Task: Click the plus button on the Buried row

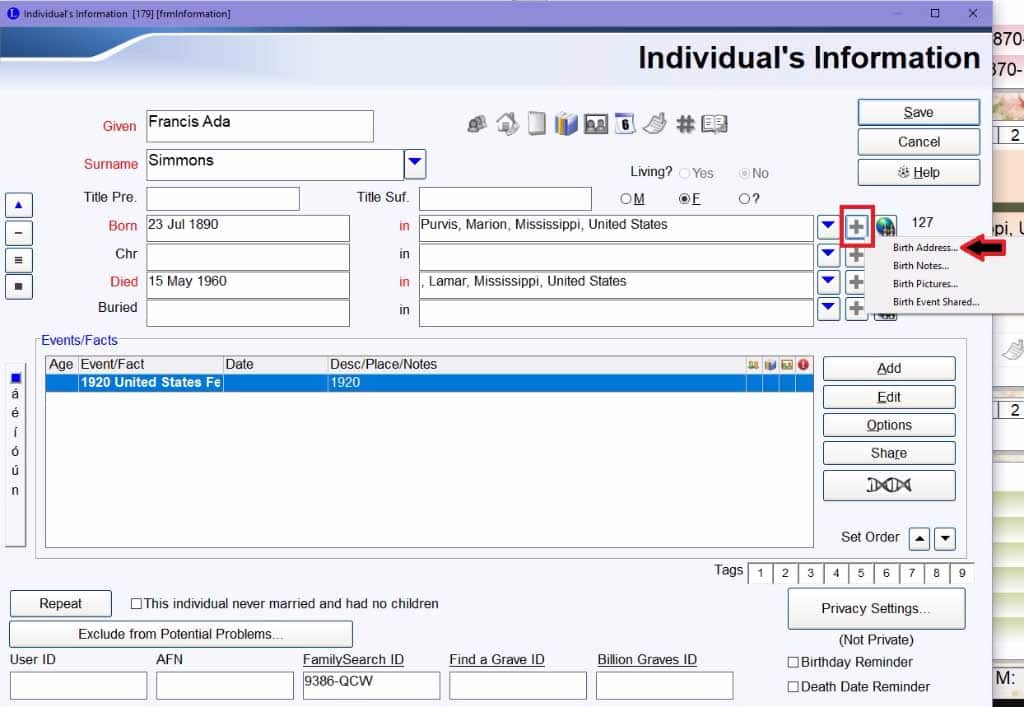Action: click(856, 309)
